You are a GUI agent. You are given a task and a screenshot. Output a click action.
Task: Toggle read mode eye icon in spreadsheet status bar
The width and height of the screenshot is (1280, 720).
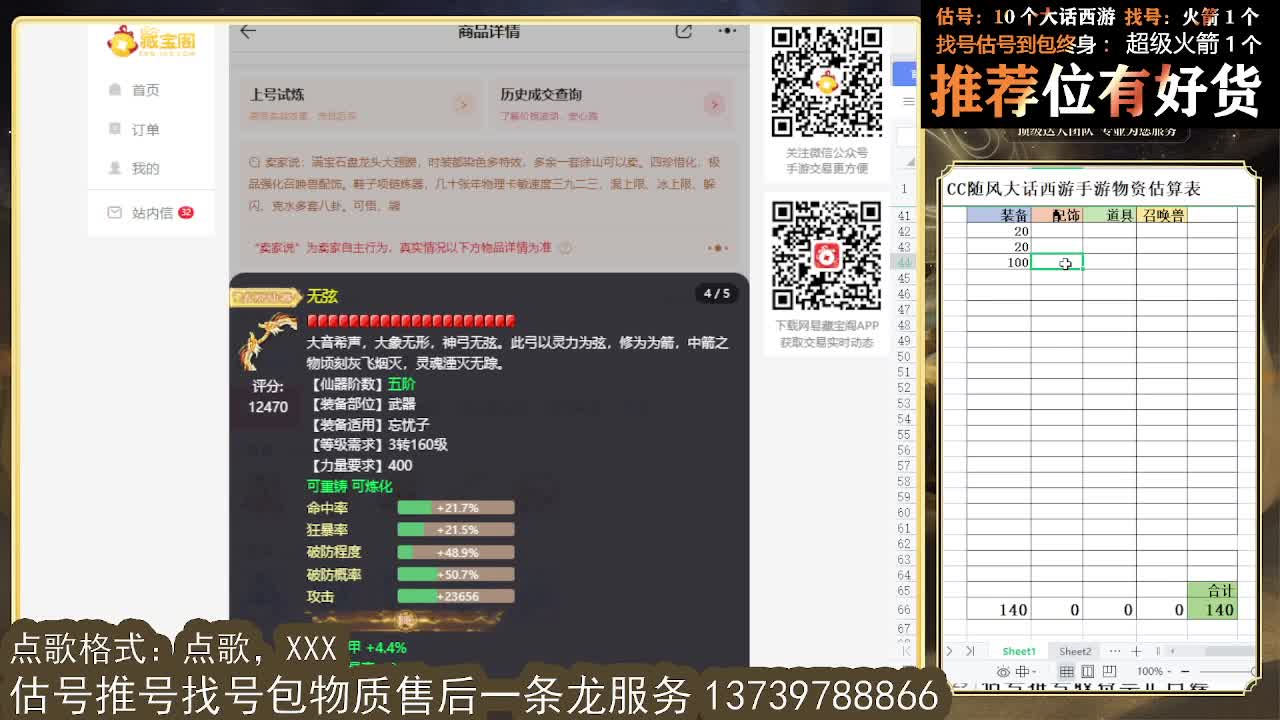1004,671
